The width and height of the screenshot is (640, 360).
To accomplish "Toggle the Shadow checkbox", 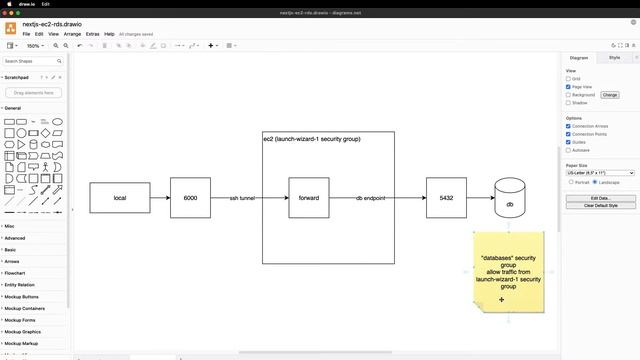I will (x=568, y=103).
